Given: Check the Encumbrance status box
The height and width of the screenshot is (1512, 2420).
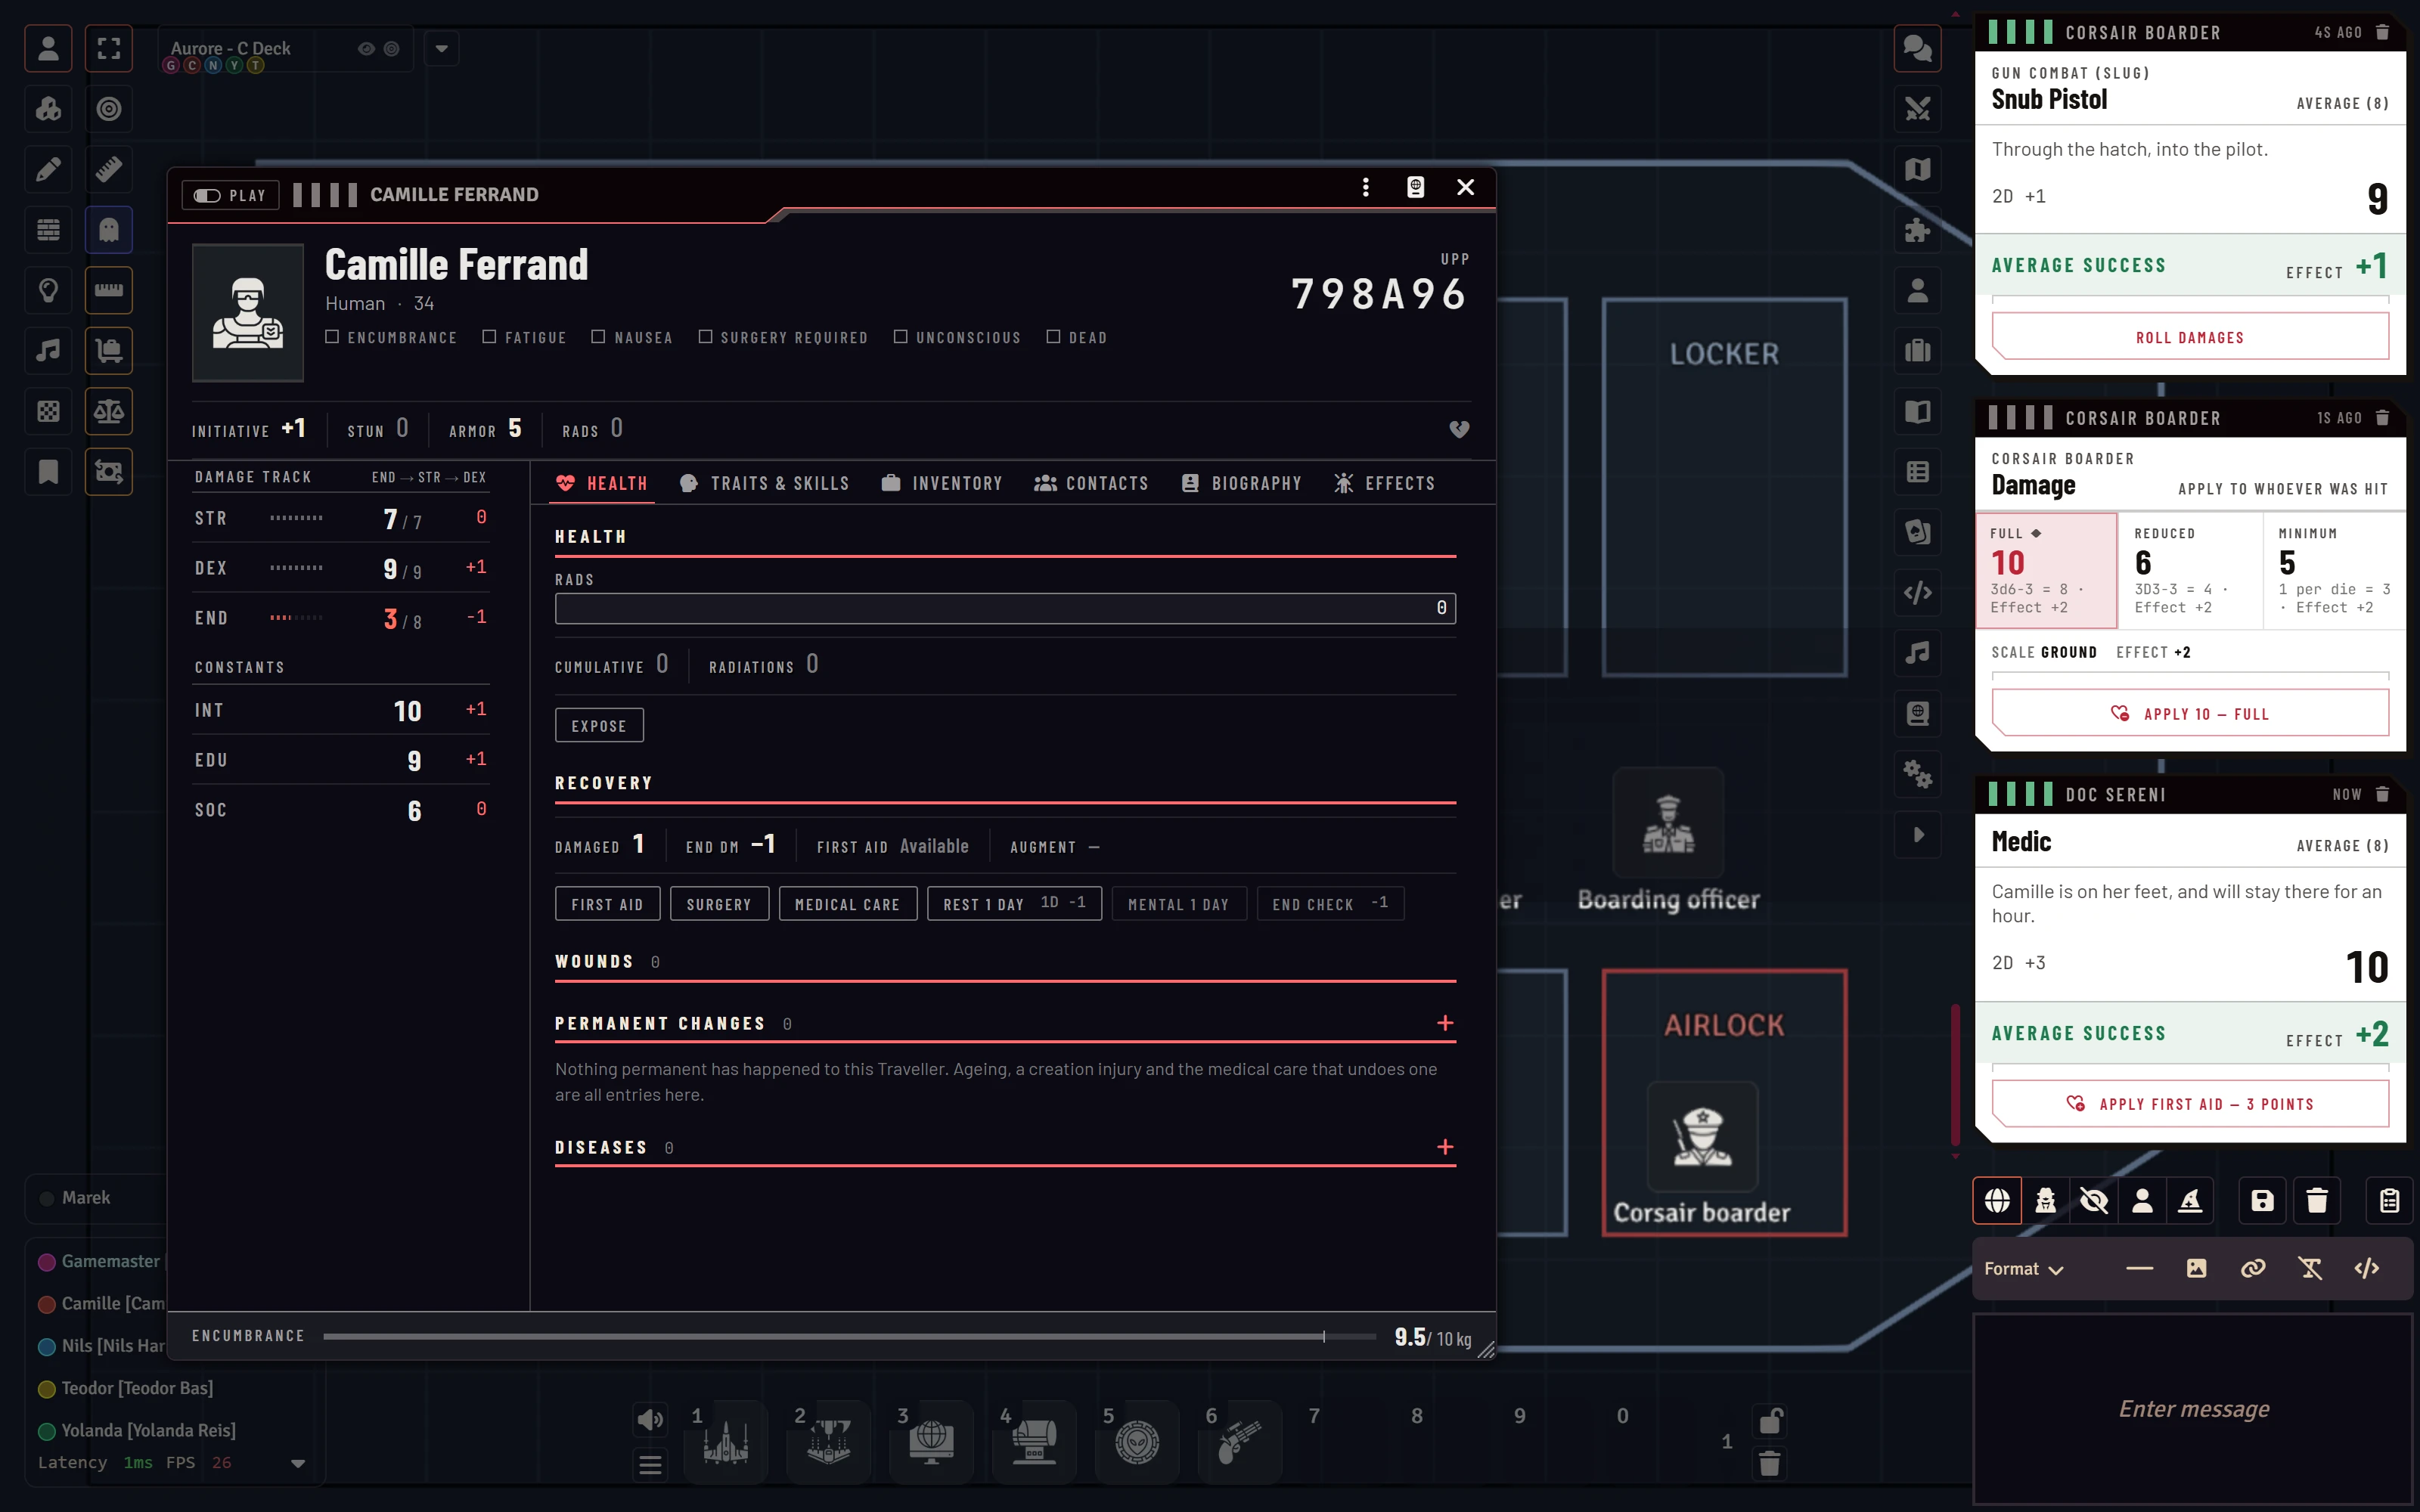Looking at the screenshot, I should [x=332, y=337].
